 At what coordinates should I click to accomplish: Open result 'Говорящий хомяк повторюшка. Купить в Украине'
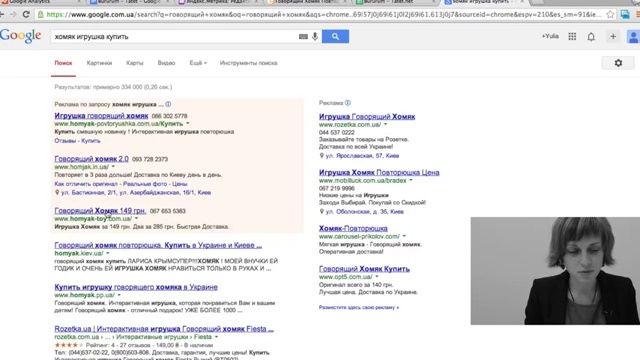pyautogui.click(x=158, y=245)
